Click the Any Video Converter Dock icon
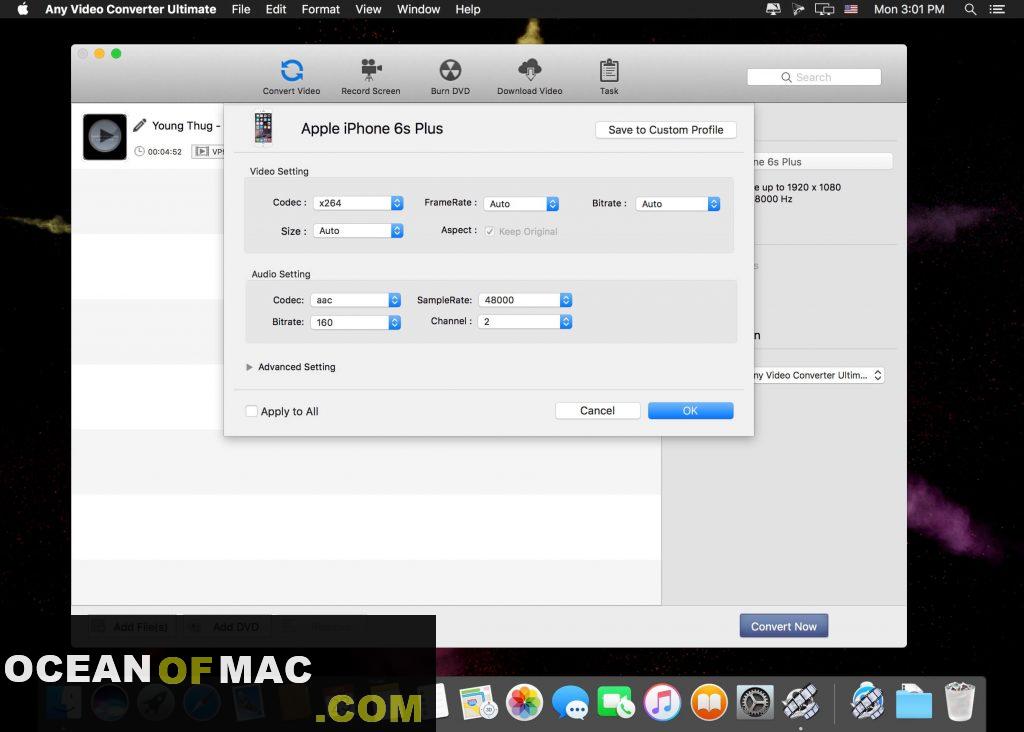The width and height of the screenshot is (1024, 732). (x=801, y=703)
